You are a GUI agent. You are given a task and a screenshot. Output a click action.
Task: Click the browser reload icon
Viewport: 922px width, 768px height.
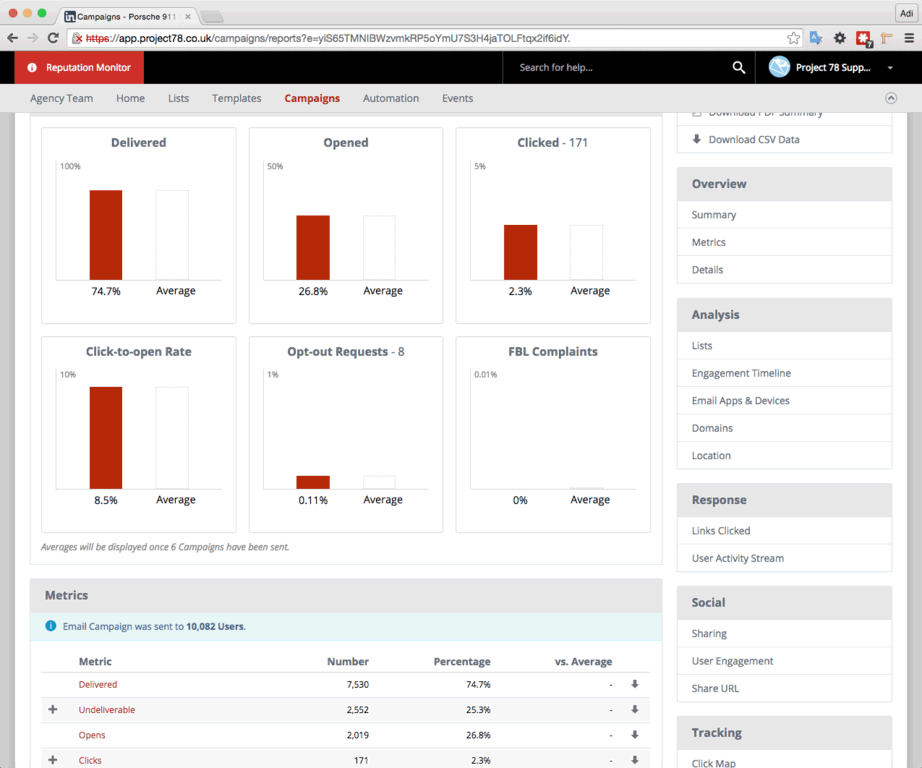53,38
